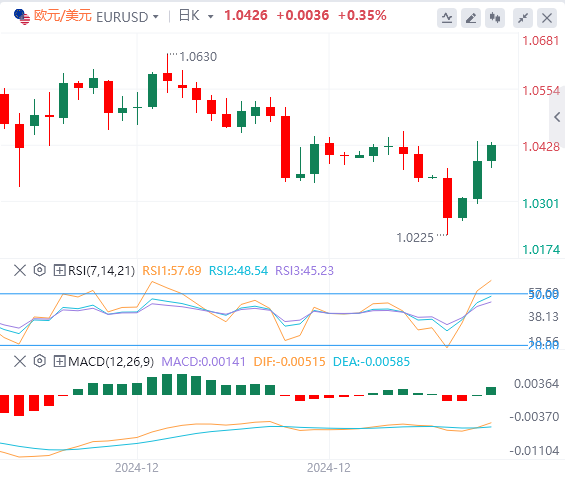Click the EUR/USD flag icon
The height and width of the screenshot is (480, 565).
[22, 17]
